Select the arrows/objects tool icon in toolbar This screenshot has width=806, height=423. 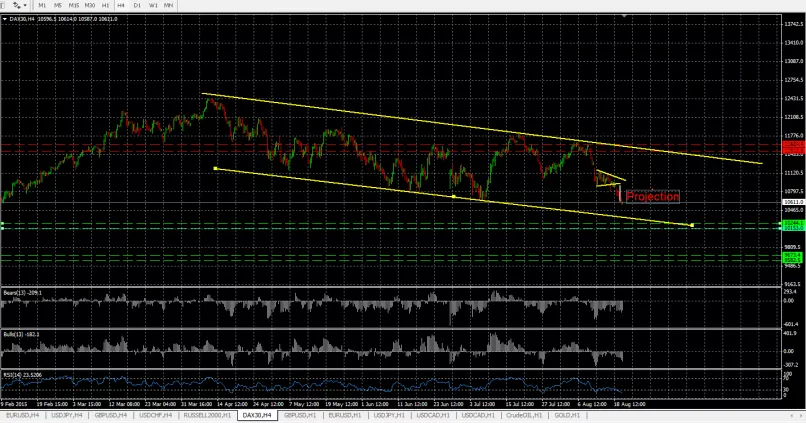coord(17,5)
